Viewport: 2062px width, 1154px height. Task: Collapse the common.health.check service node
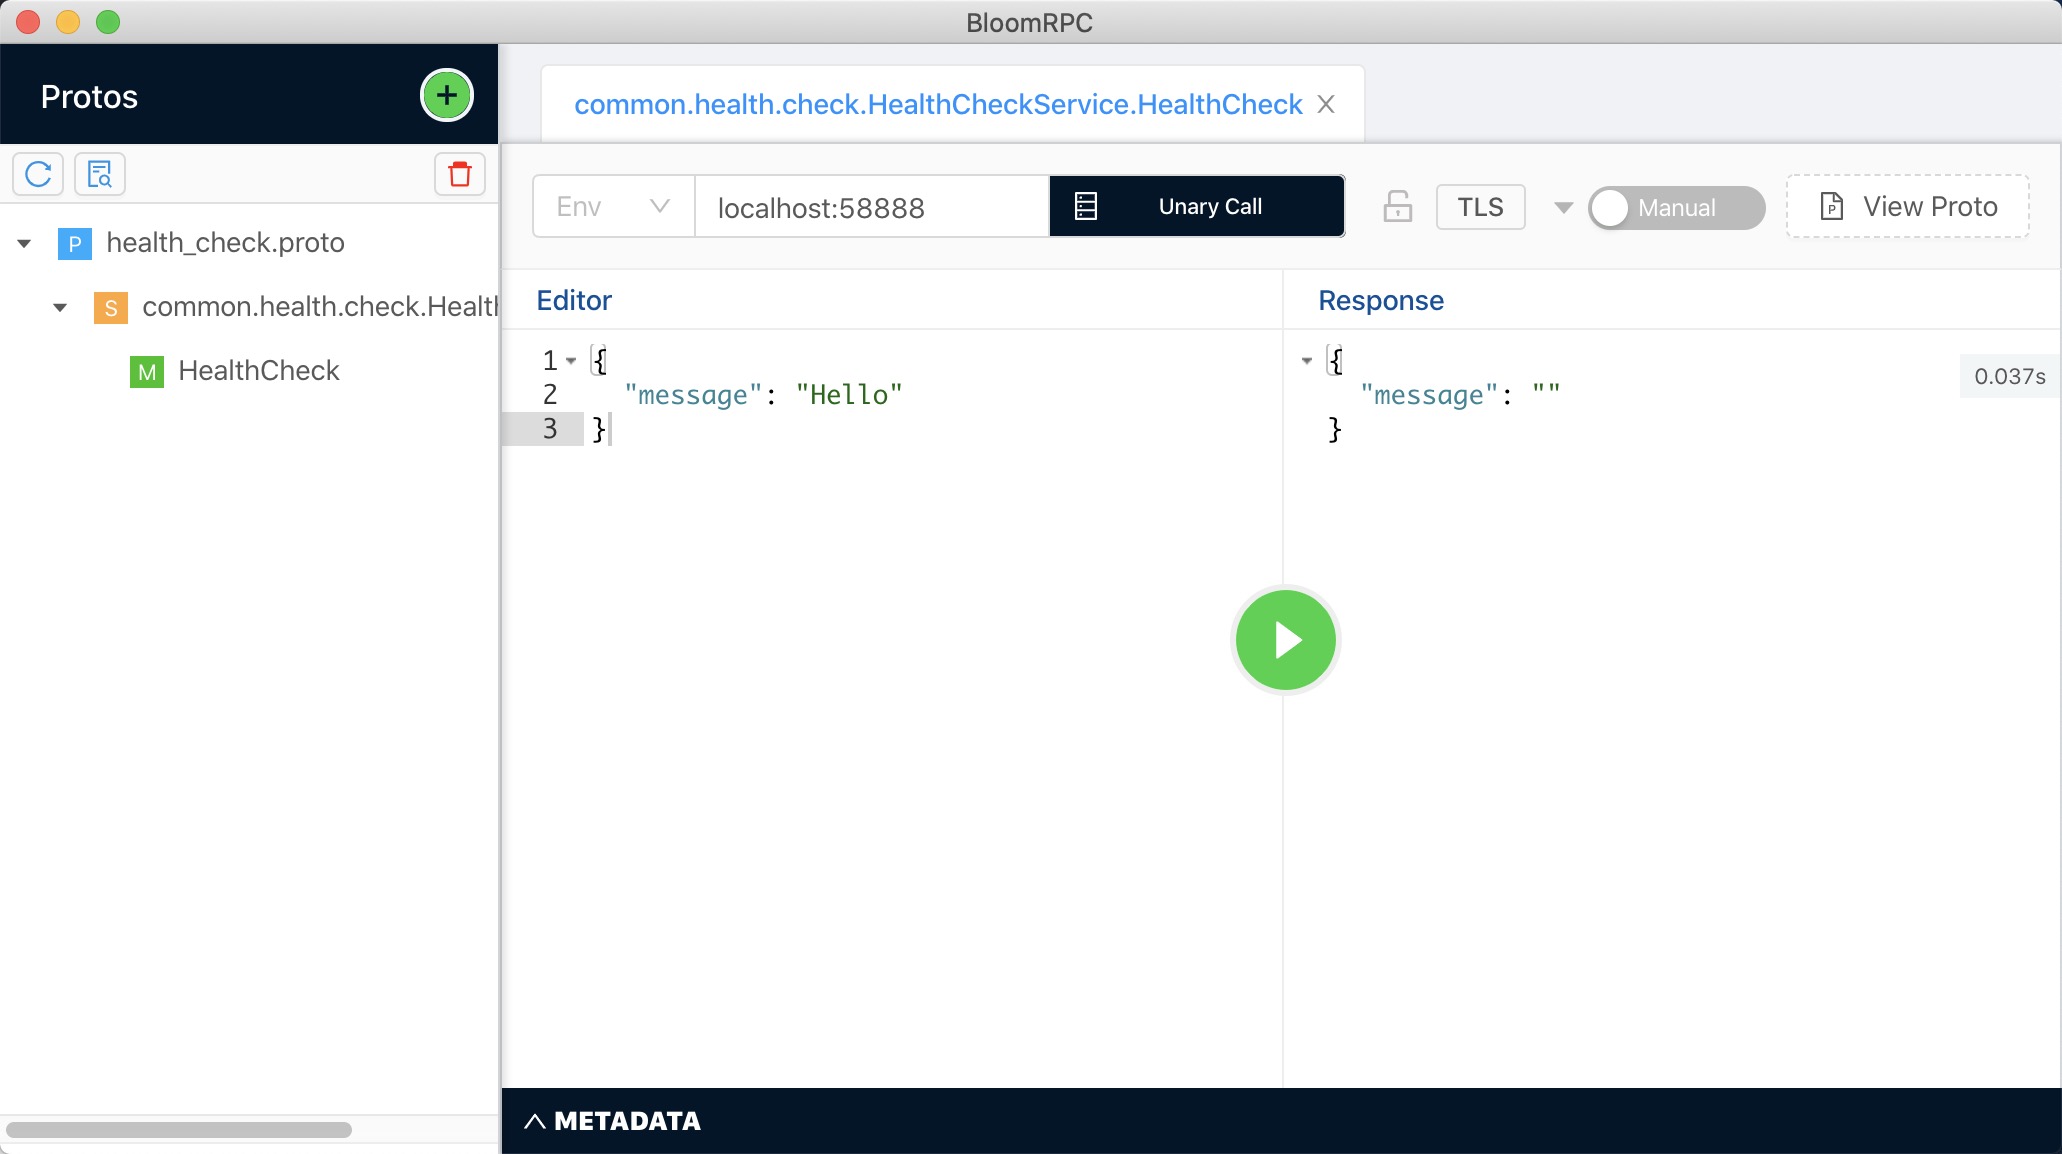[x=60, y=307]
